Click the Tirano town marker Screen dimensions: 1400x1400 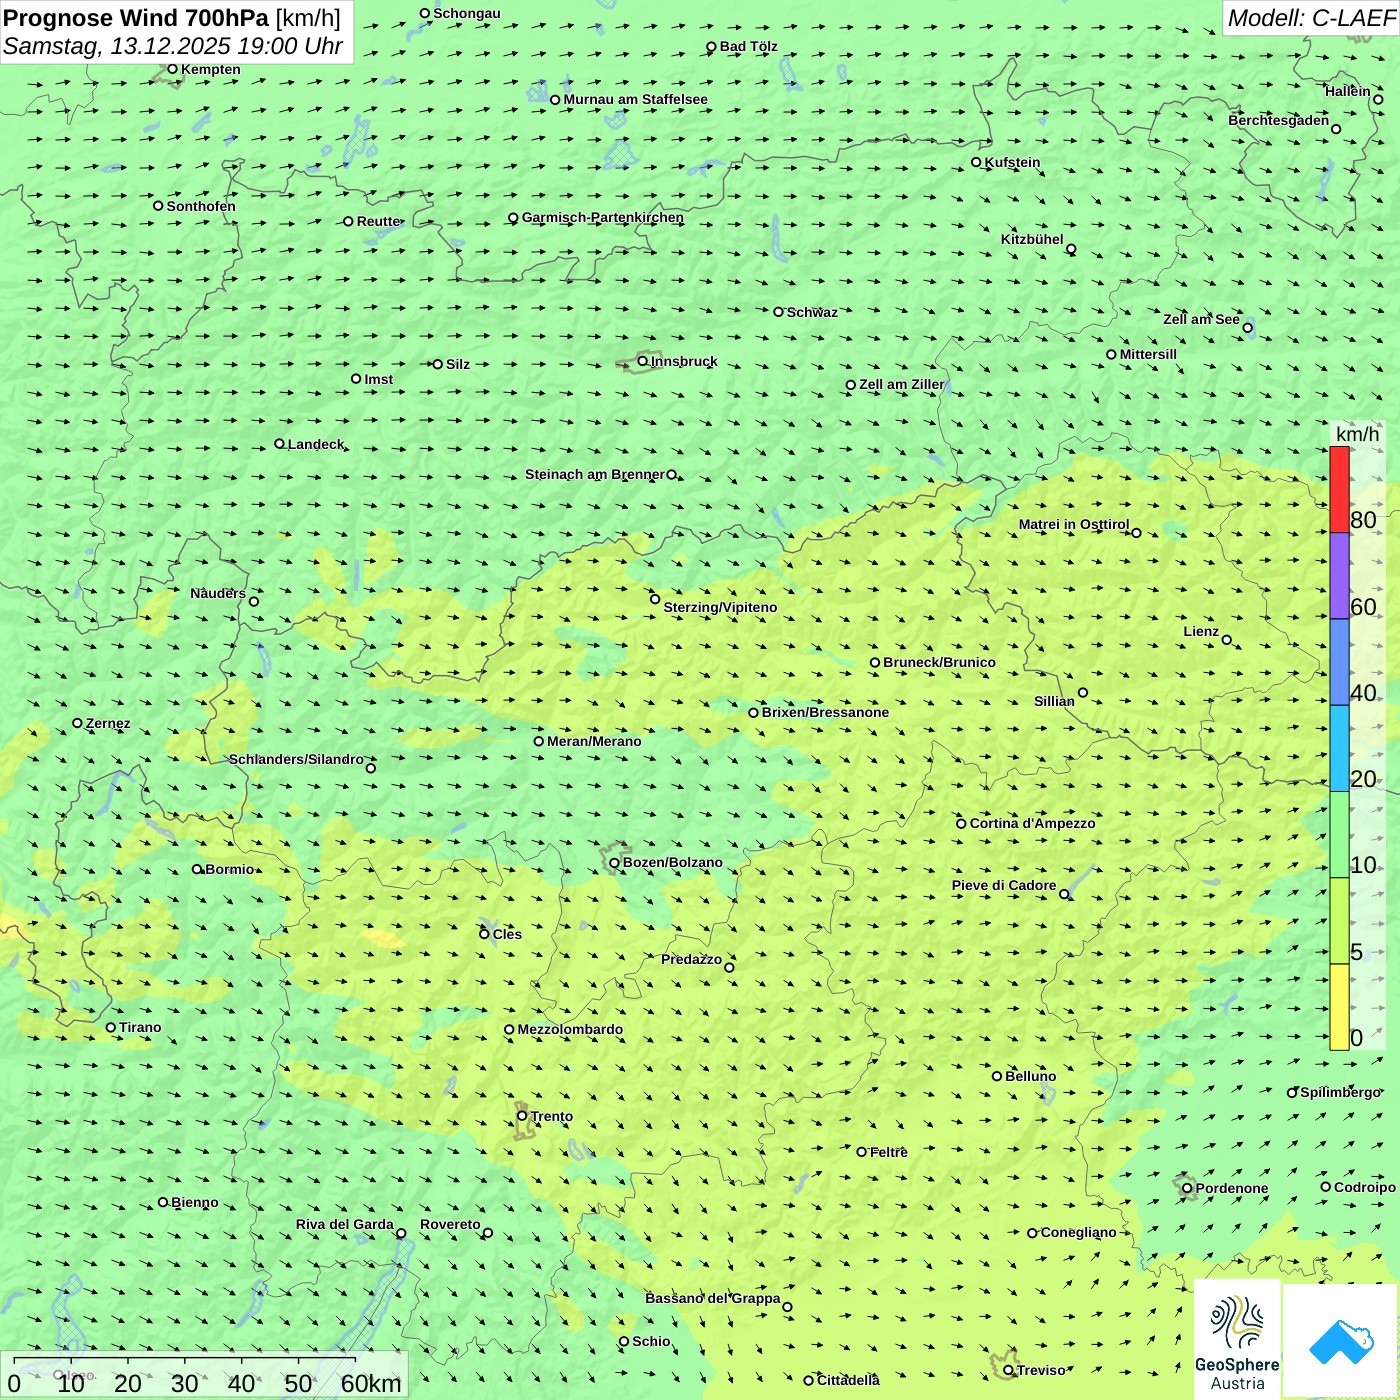pos(111,1027)
